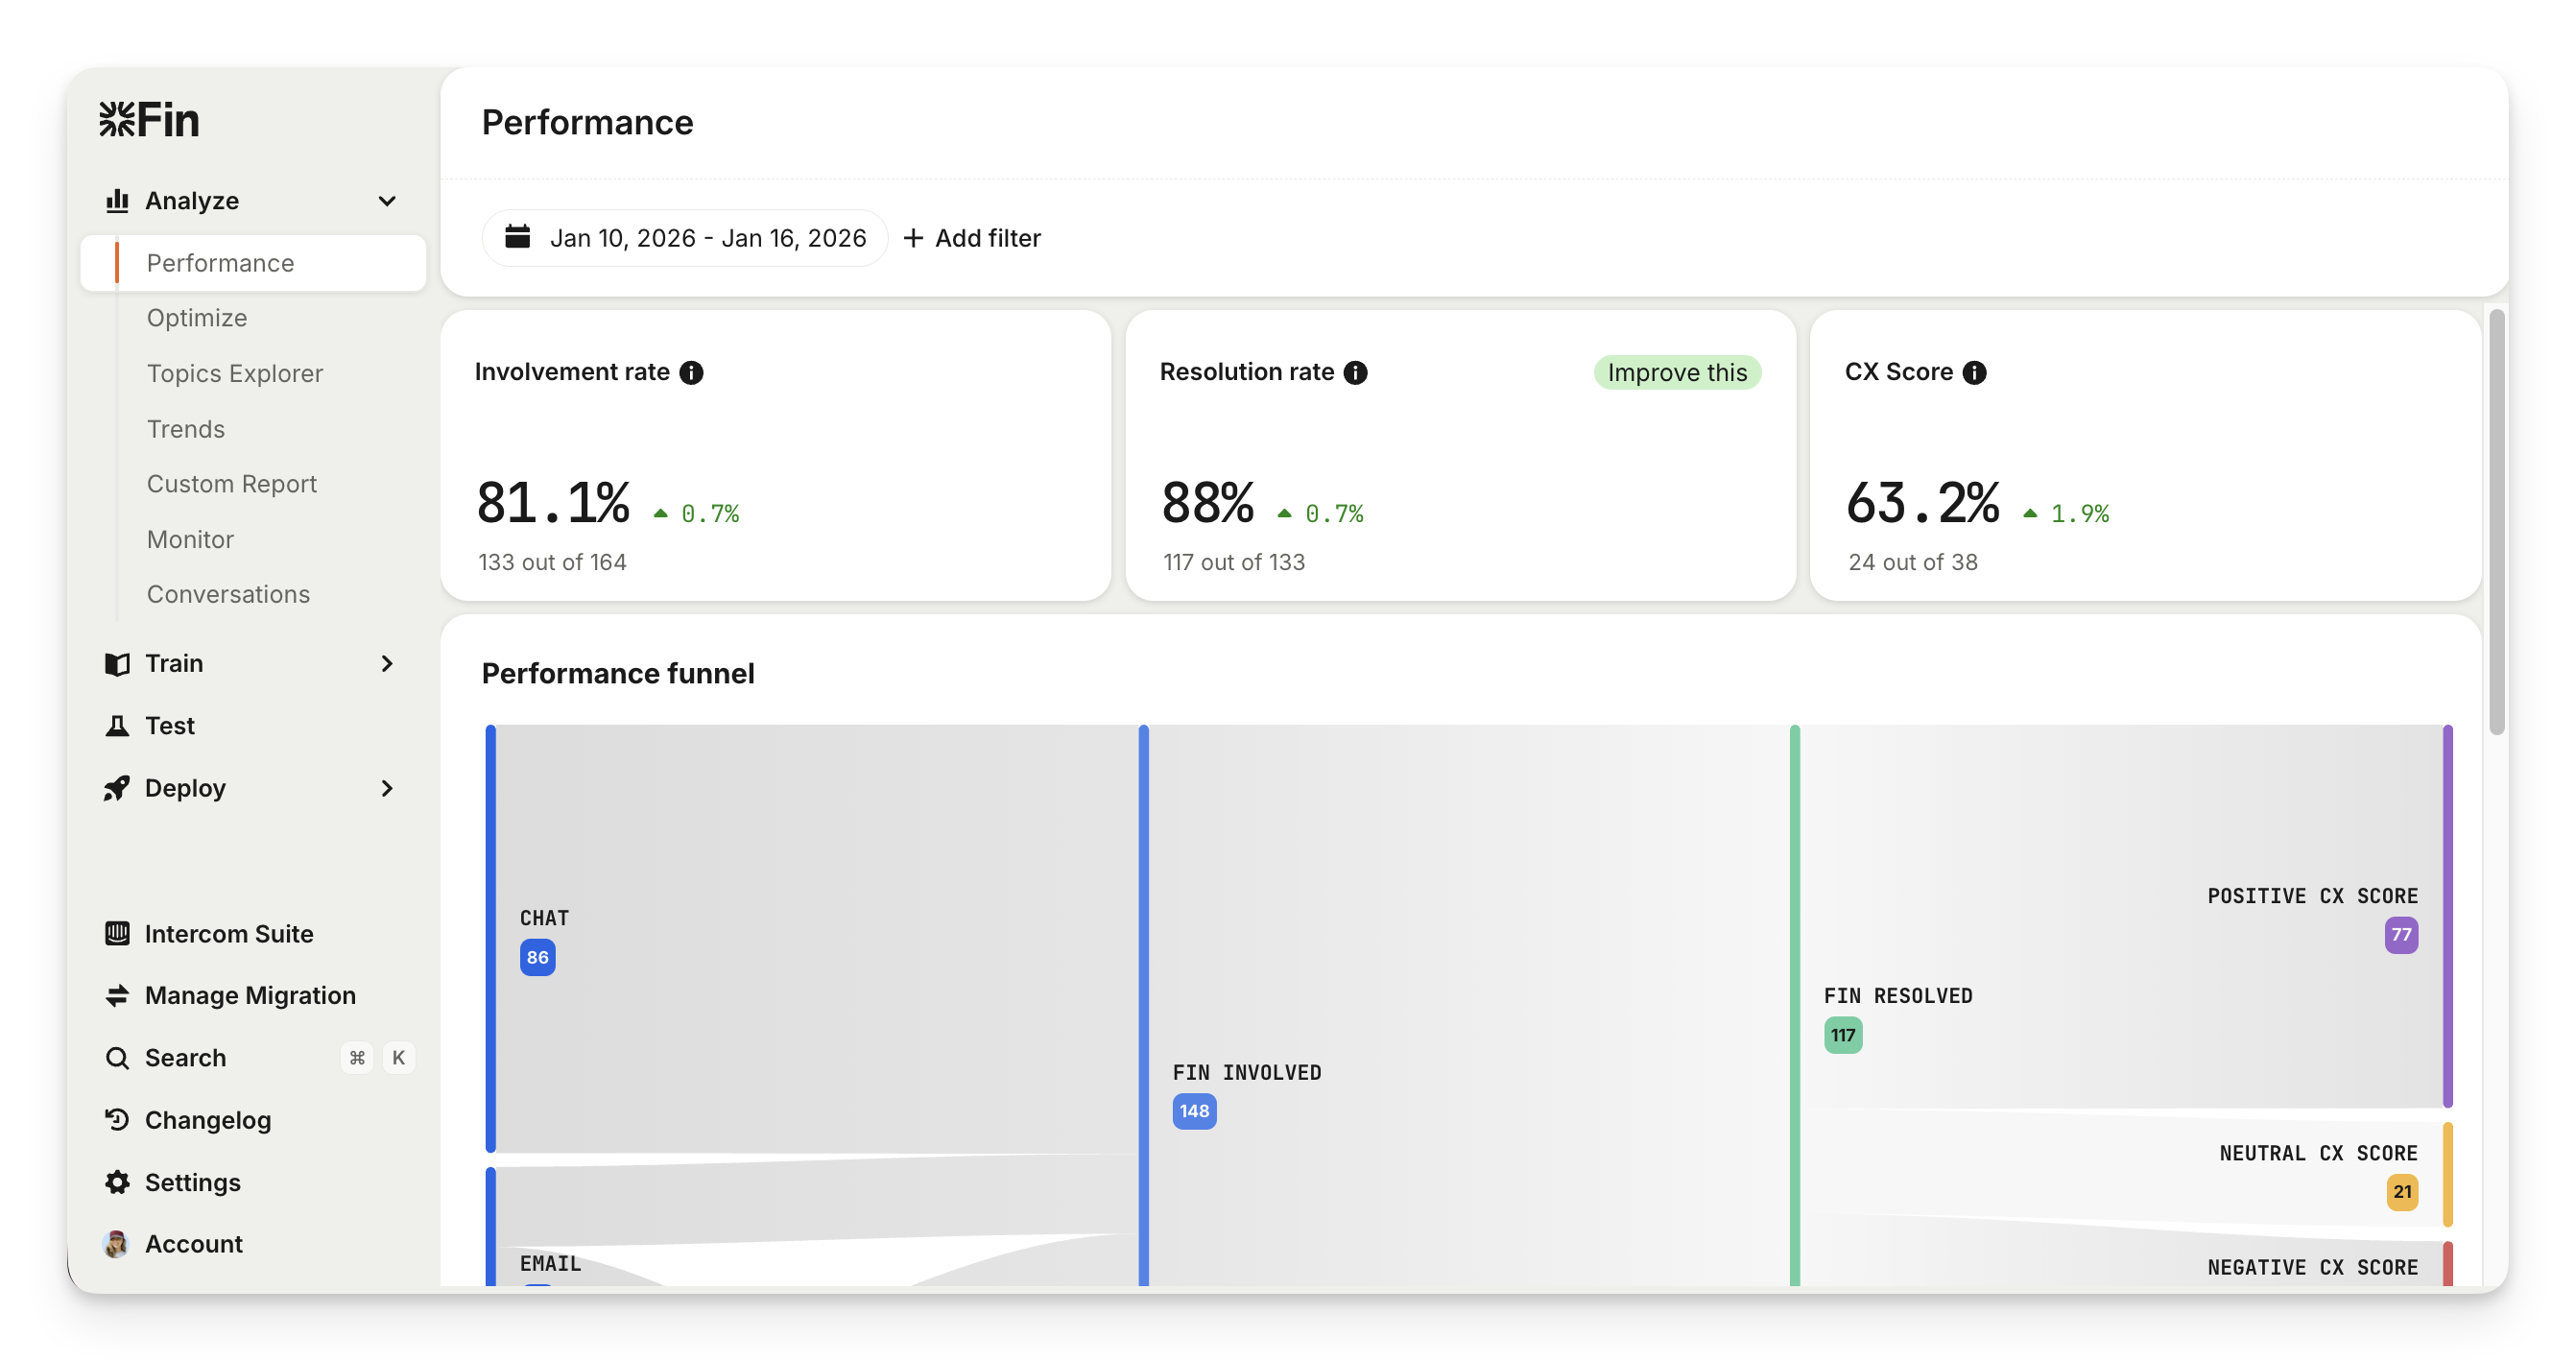
Task: Click the Resolution rate info icon
Action: coord(1355,372)
